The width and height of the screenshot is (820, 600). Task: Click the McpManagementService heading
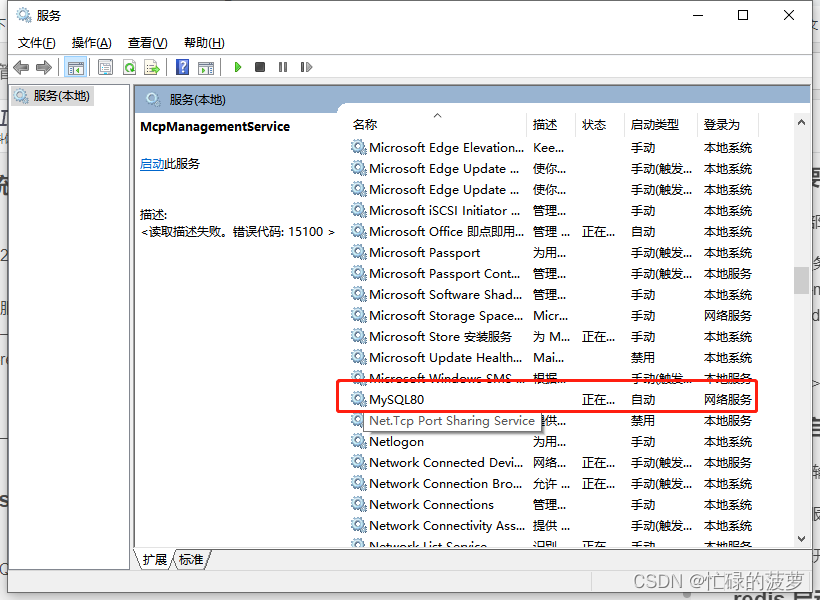point(215,127)
